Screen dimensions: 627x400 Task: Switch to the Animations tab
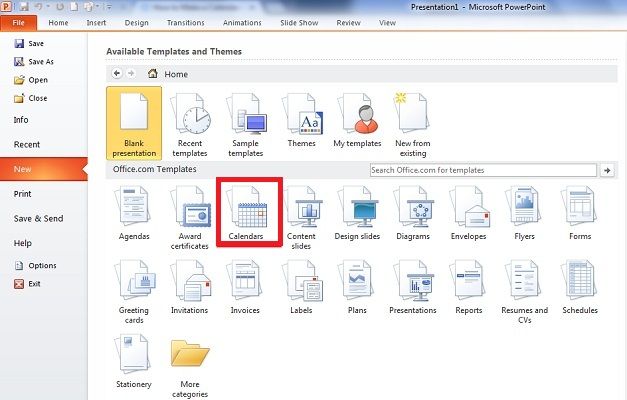[x=242, y=23]
